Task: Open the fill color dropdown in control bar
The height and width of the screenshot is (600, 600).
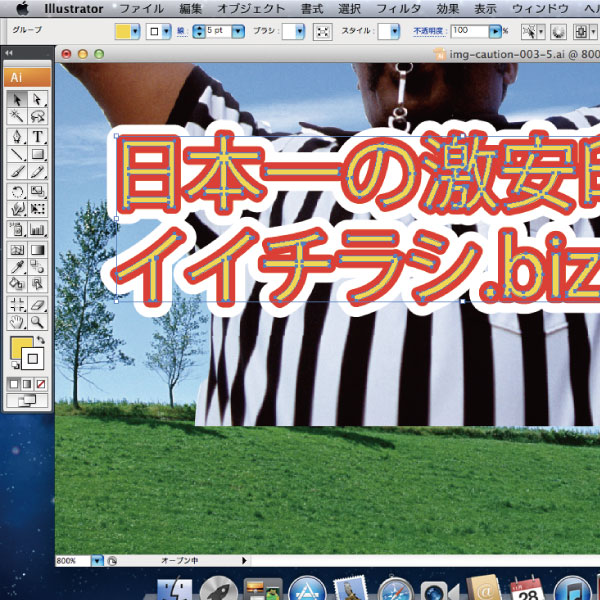Action: click(x=135, y=32)
